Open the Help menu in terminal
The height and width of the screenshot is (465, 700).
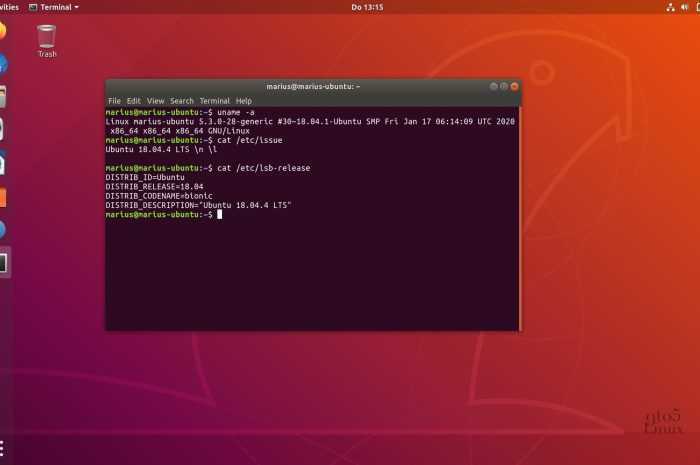click(x=244, y=101)
